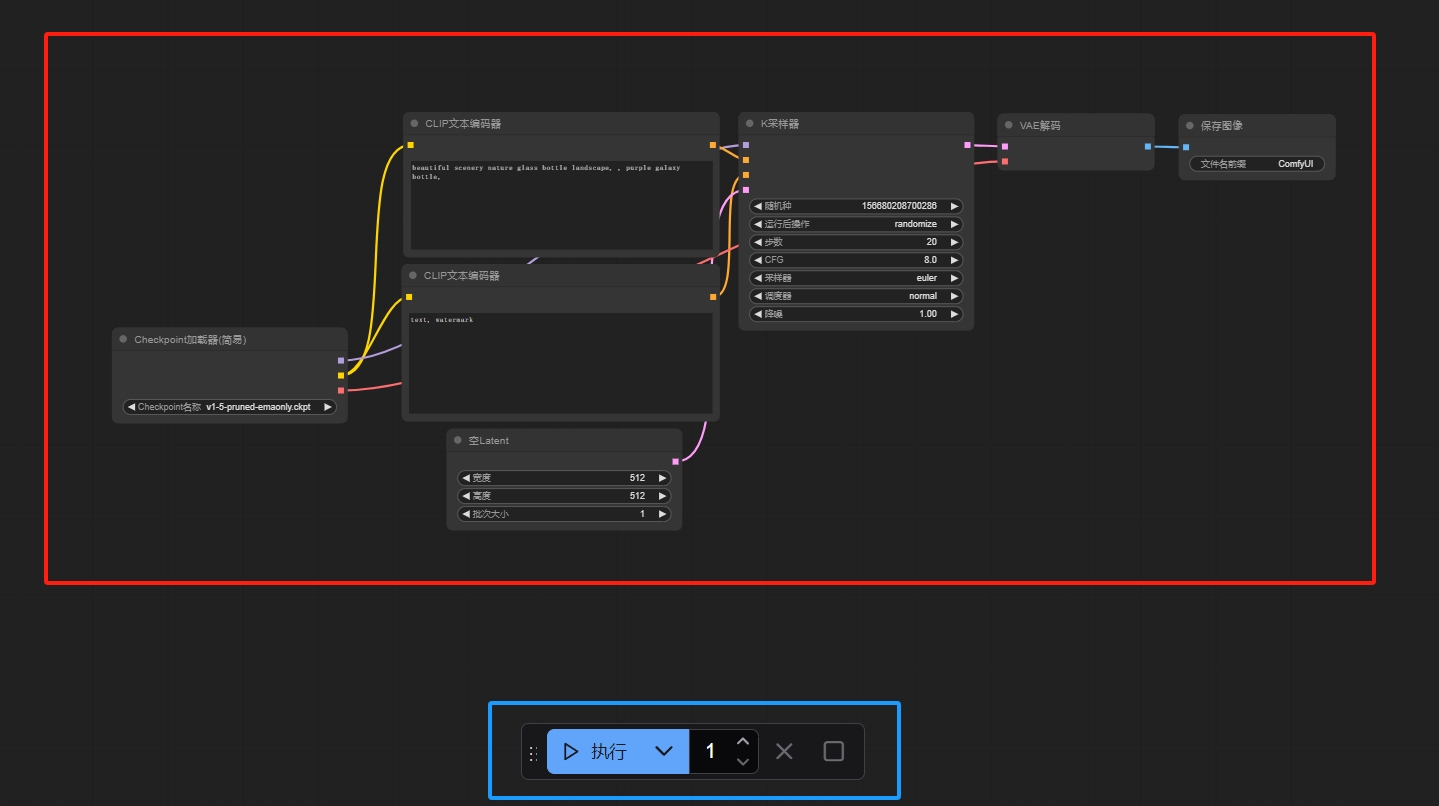Click the 宽度 value 512
1439x806 pixels.
pyautogui.click(x=637, y=478)
